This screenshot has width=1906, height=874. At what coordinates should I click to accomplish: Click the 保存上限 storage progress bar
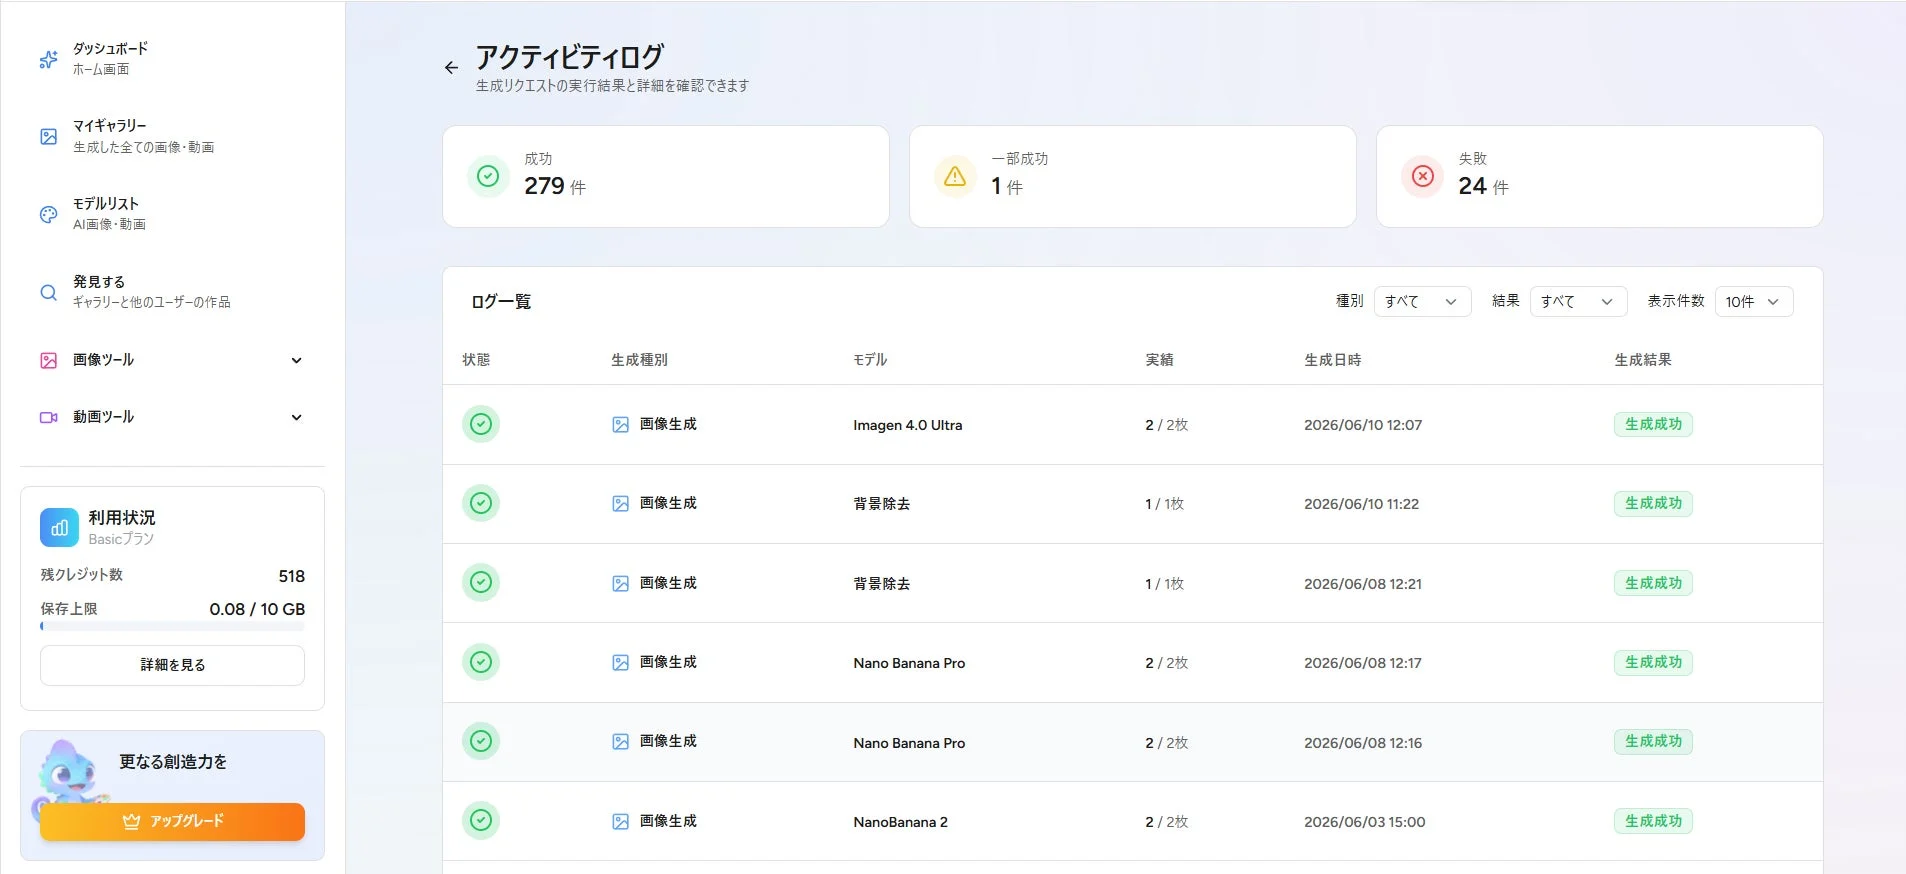(172, 627)
